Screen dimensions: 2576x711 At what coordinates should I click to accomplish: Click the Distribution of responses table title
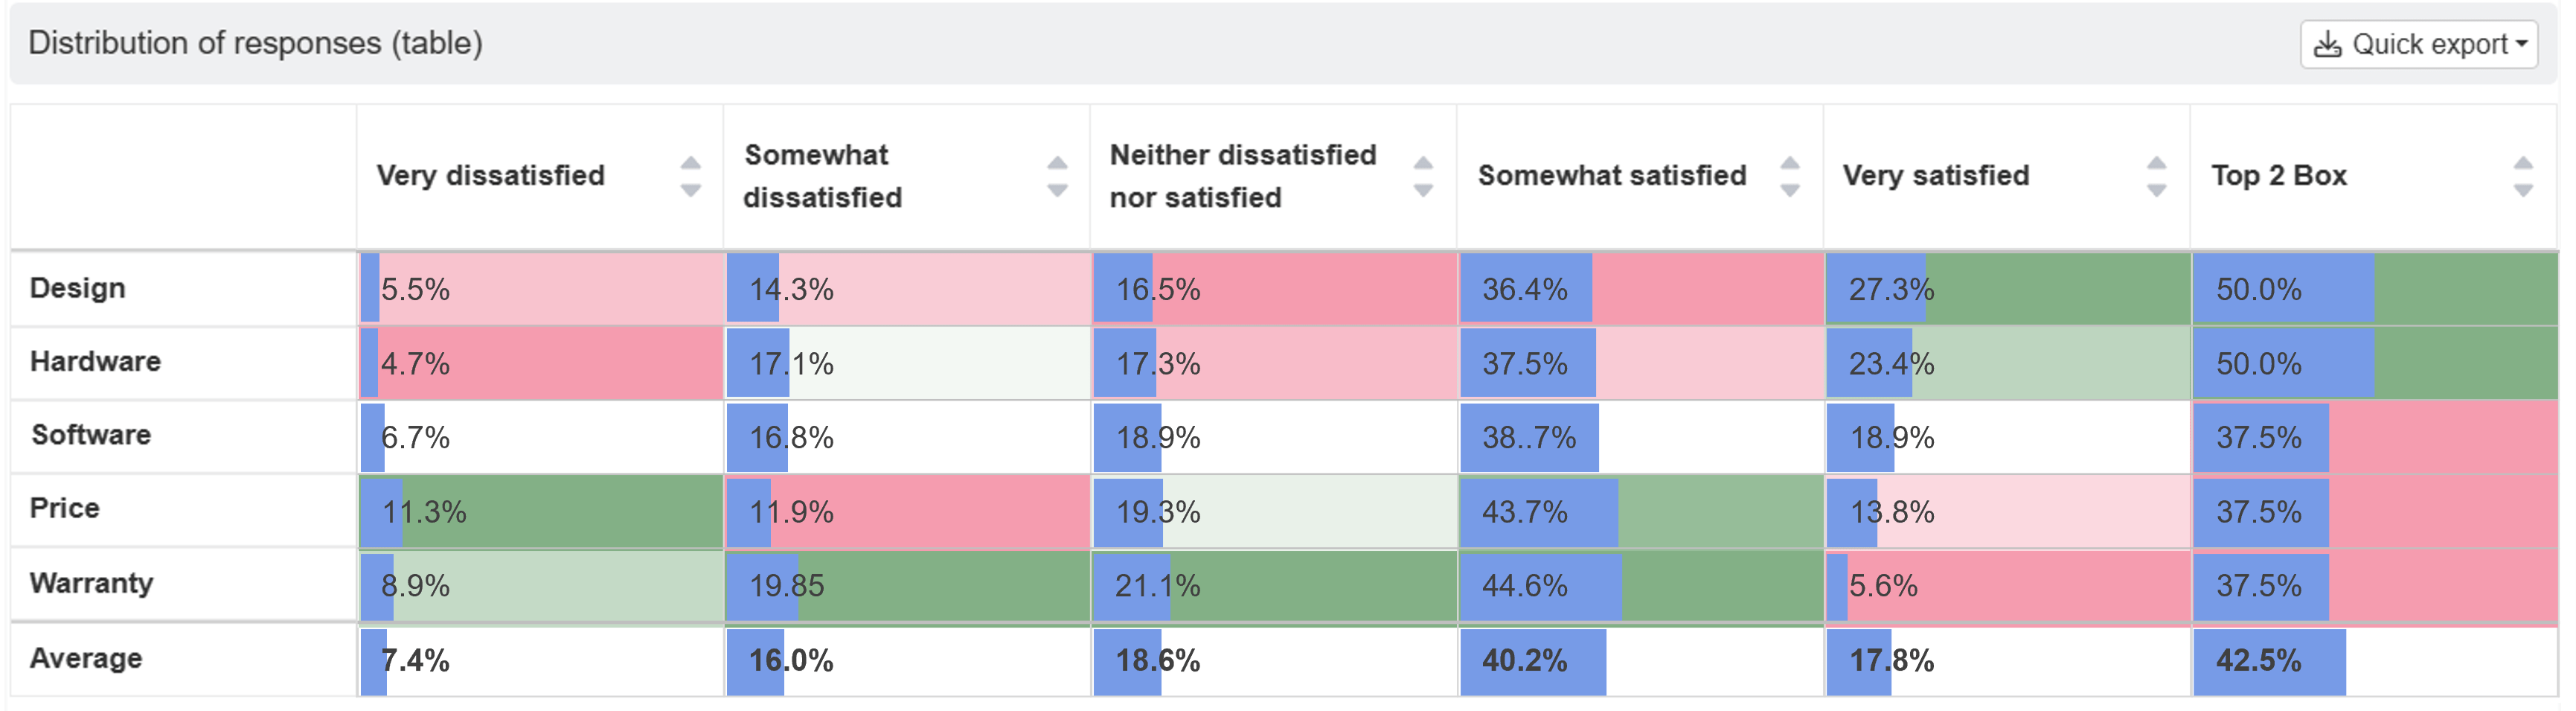pyautogui.click(x=256, y=43)
